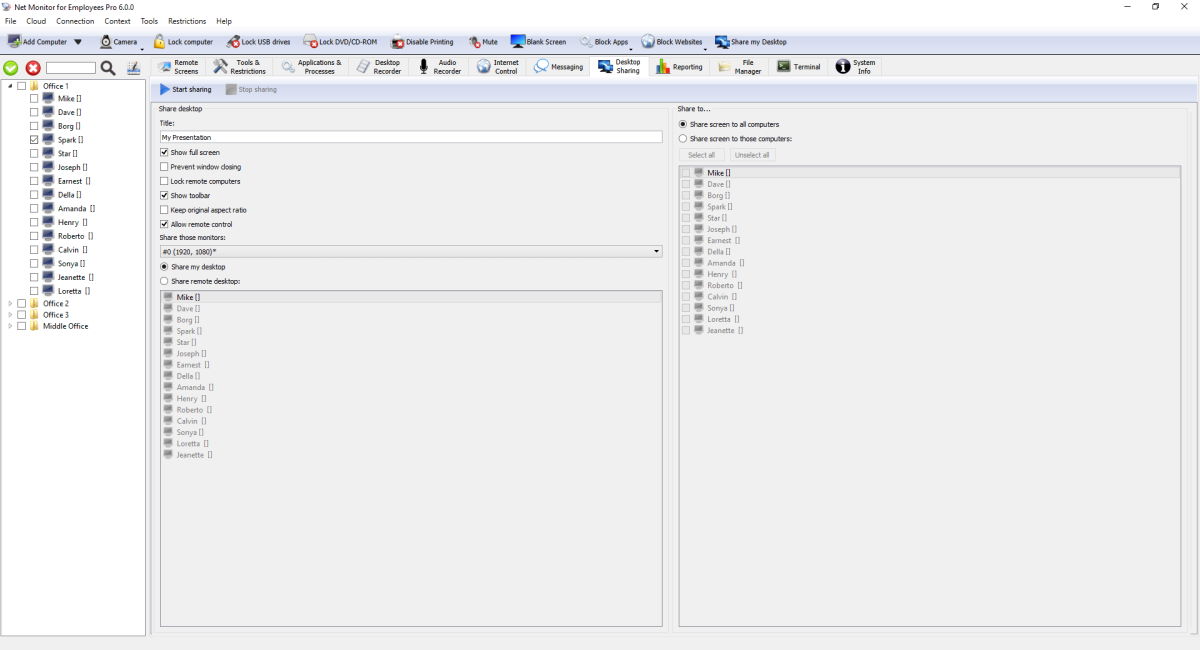1200x650 pixels.
Task: Click the Lock computer toolbar icon
Action: [159, 42]
